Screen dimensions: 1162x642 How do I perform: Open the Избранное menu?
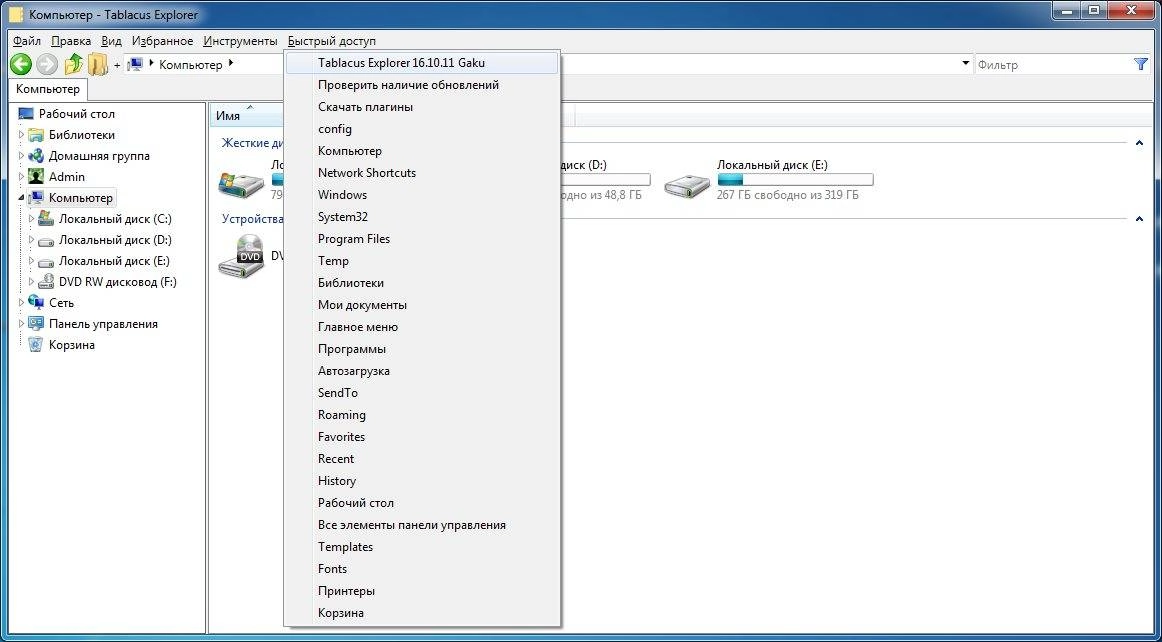(162, 41)
